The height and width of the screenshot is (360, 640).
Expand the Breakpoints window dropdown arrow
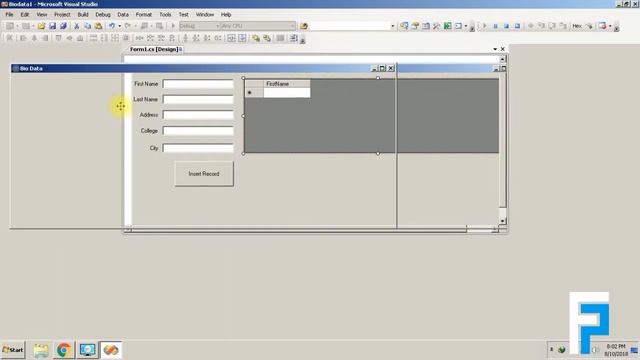coord(610,26)
